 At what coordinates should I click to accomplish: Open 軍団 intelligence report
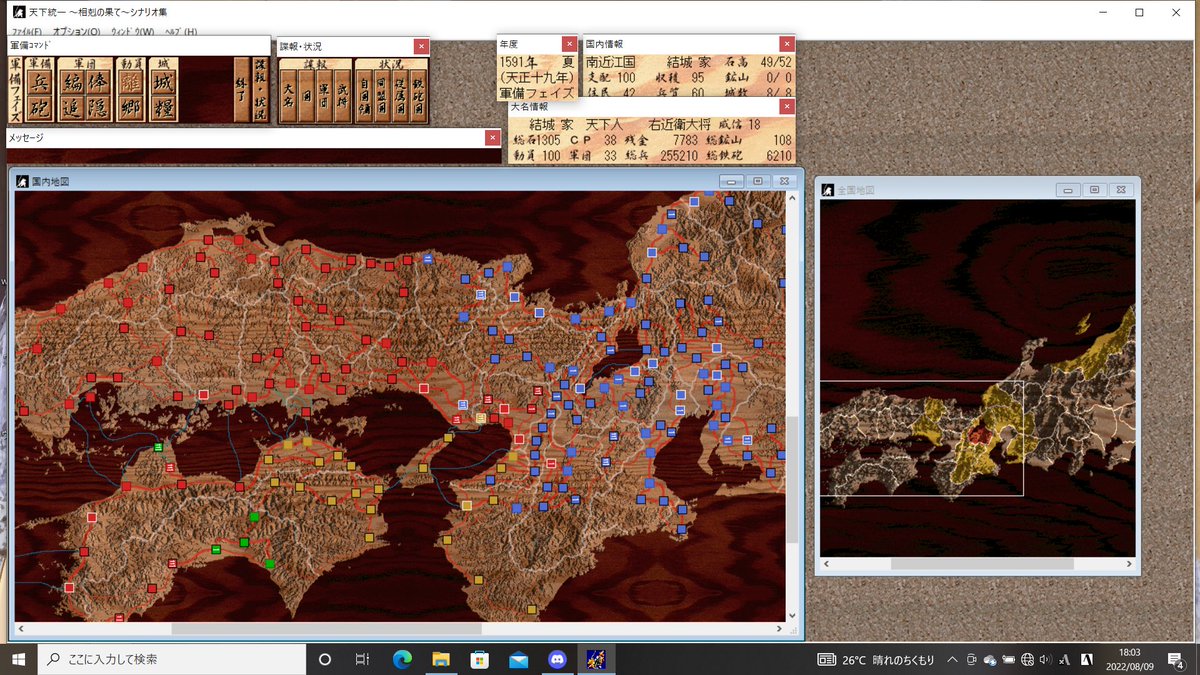coord(323,97)
